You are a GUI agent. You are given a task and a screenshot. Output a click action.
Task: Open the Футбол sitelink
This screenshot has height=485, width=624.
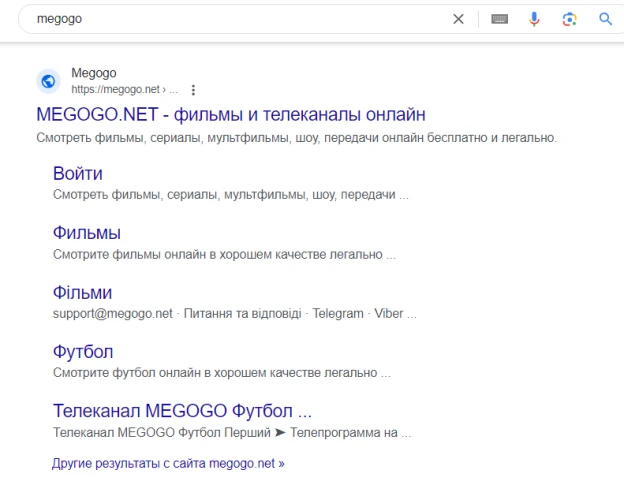tap(83, 352)
